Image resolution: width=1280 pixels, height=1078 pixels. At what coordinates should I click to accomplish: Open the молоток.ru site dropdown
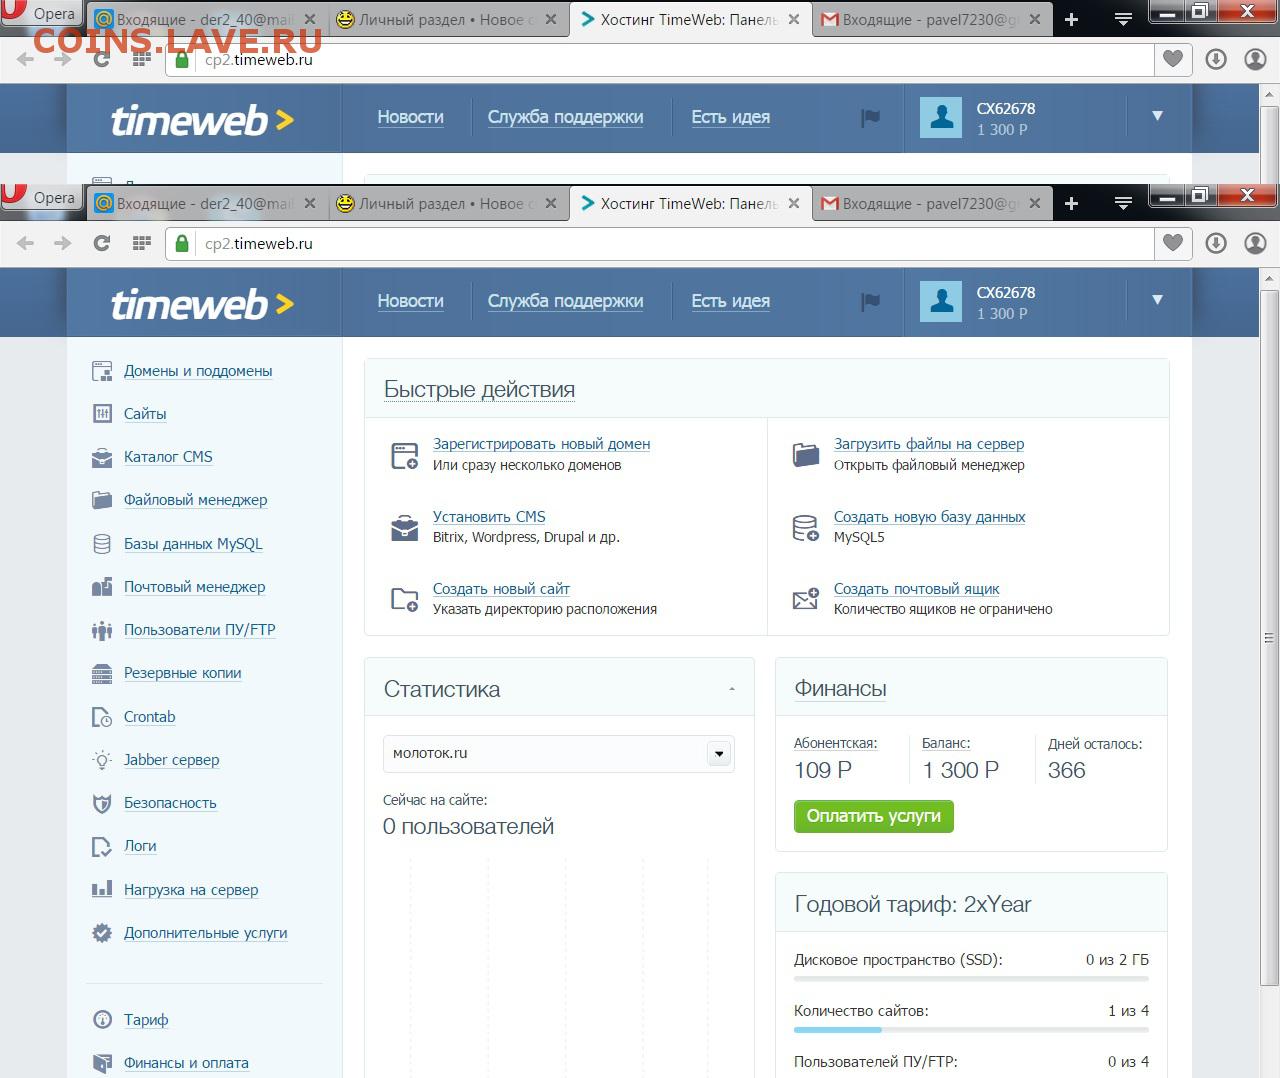pyautogui.click(x=719, y=754)
